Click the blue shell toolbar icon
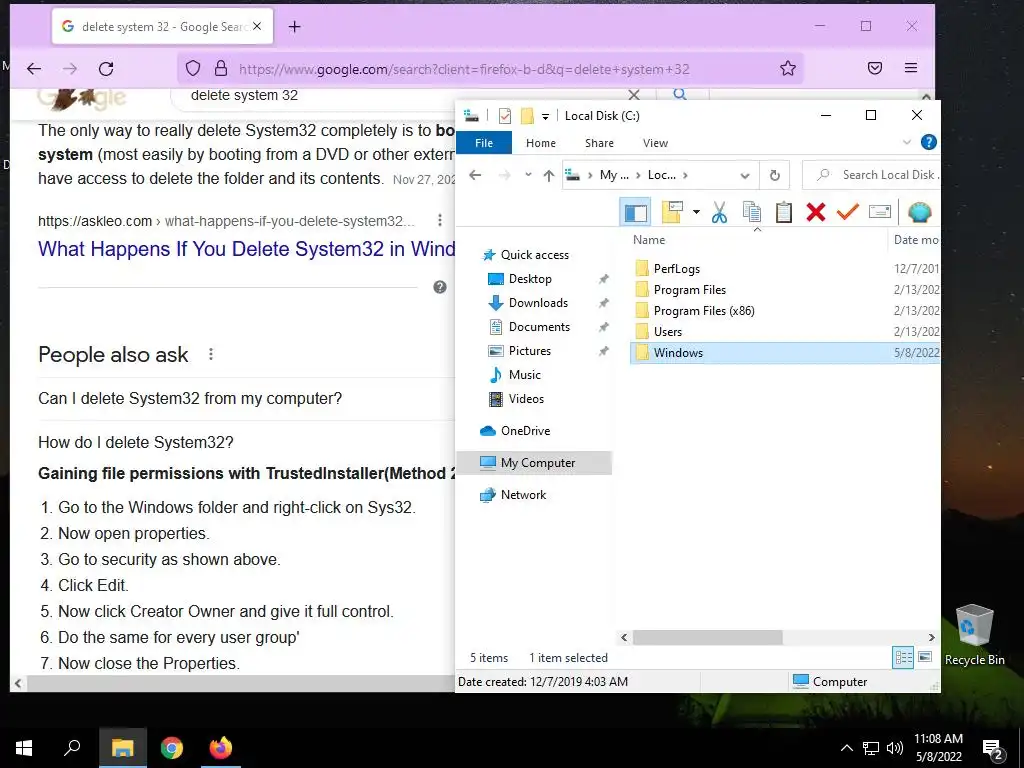 click(920, 212)
